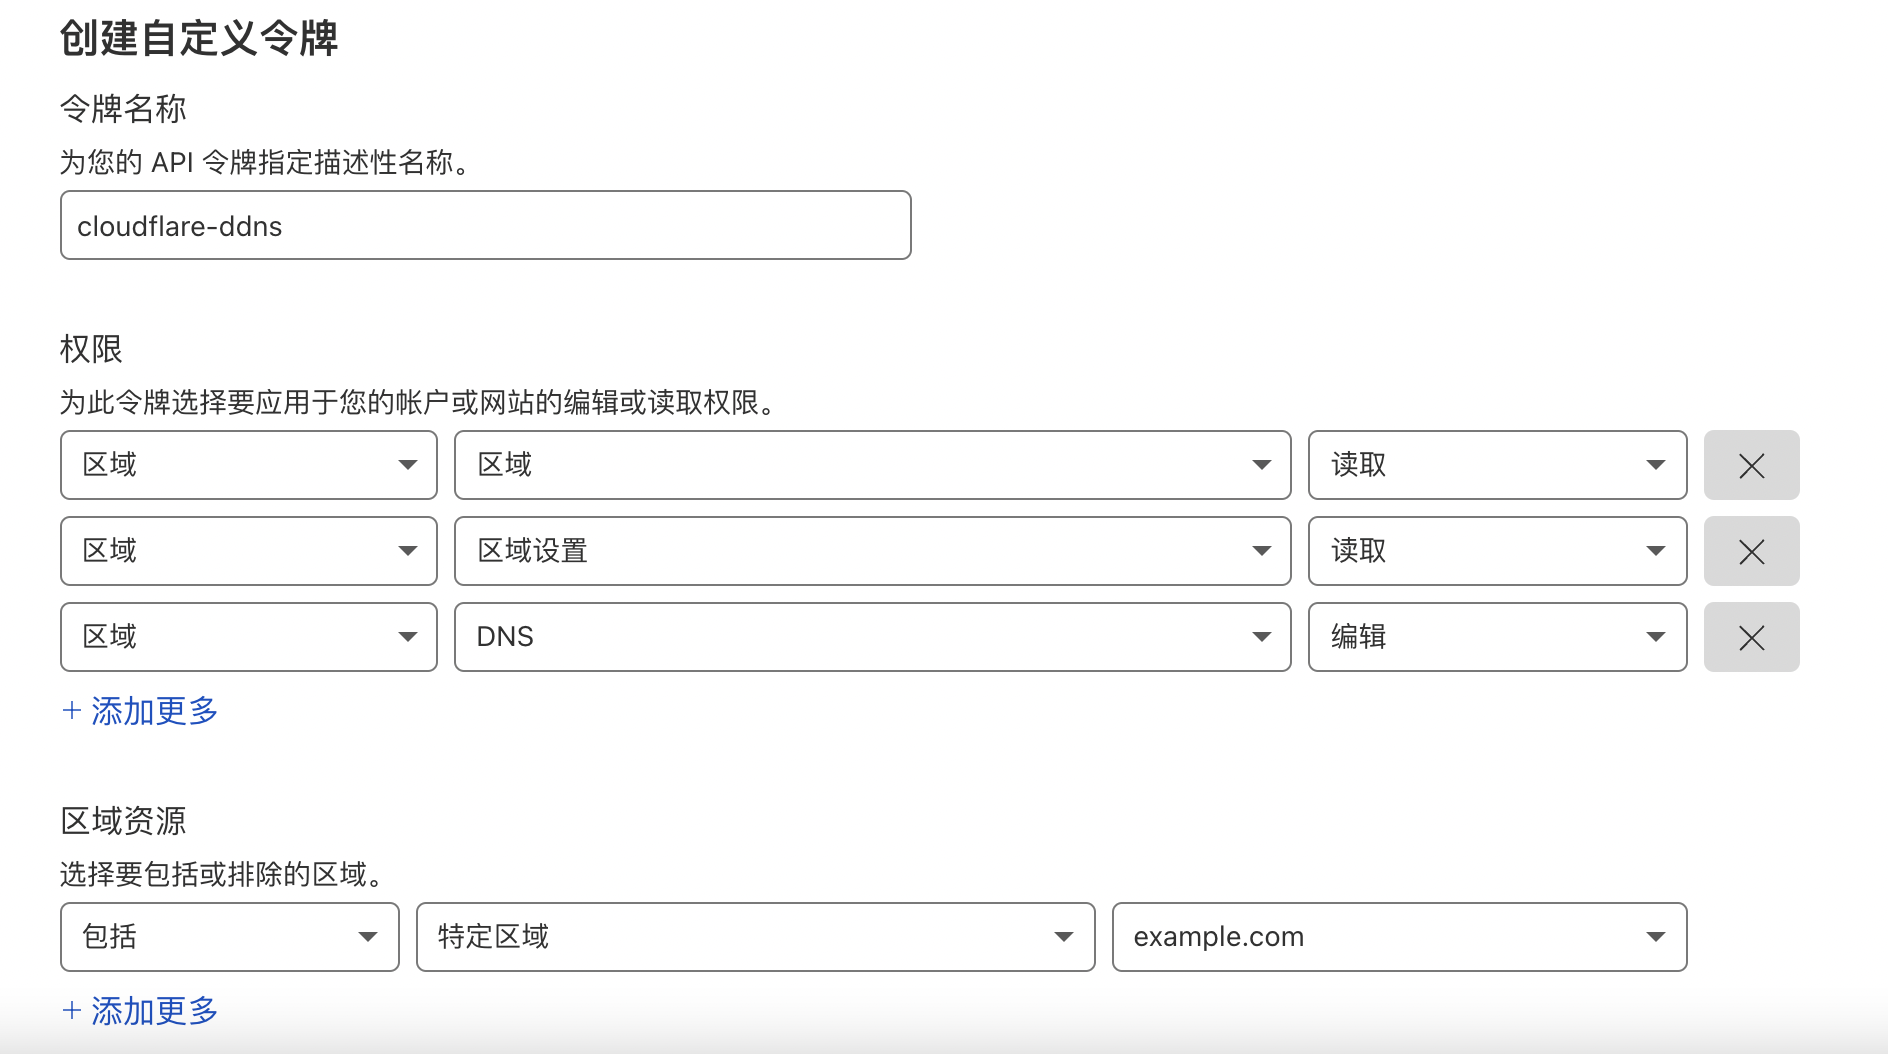The image size is (1888, 1054).
Task: Open the first row's 区域 category dropdown
Action: (249, 465)
